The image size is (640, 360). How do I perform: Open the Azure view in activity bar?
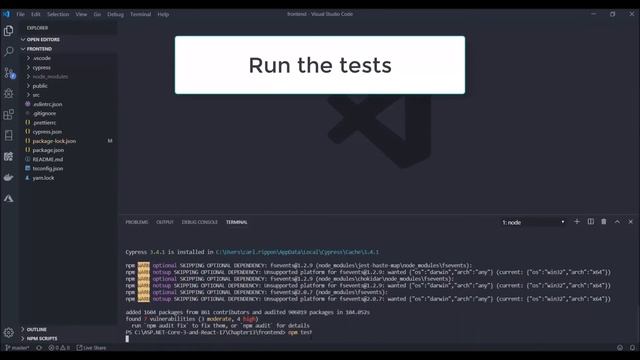(9, 199)
